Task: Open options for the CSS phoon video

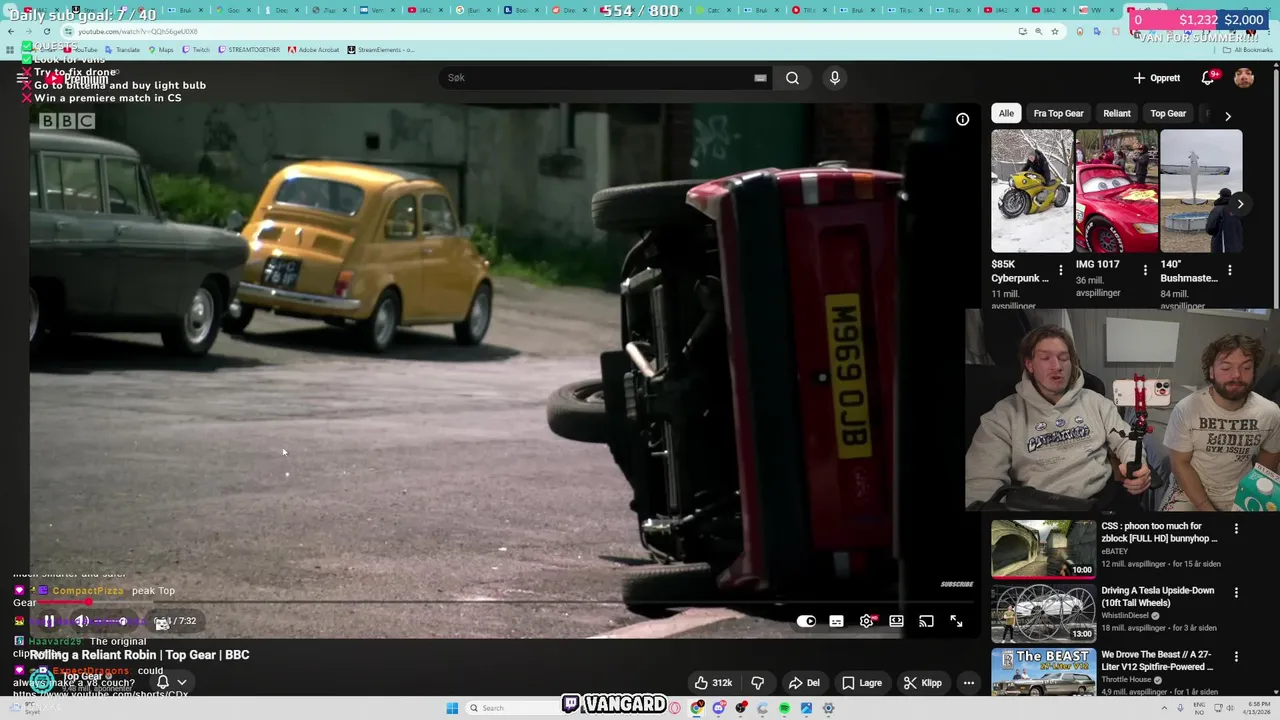Action: [x=1236, y=529]
